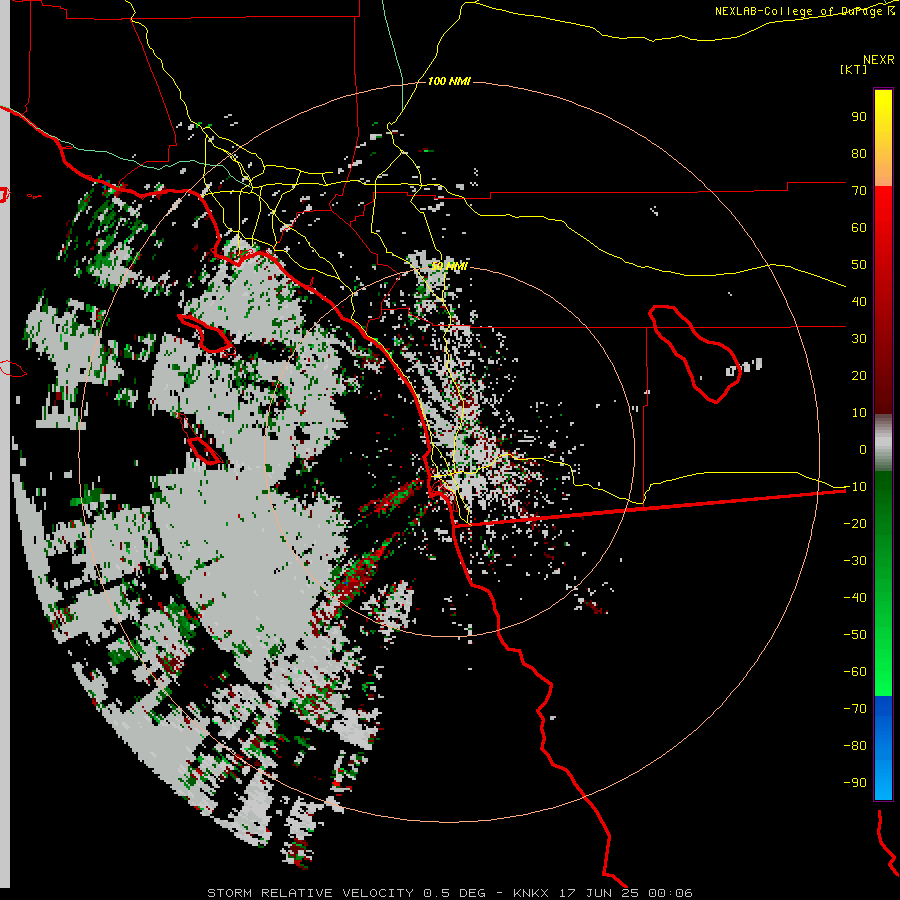This screenshot has width=900, height=900.
Task: Click the -30 value on velocity scale
Action: pyautogui.click(x=855, y=561)
